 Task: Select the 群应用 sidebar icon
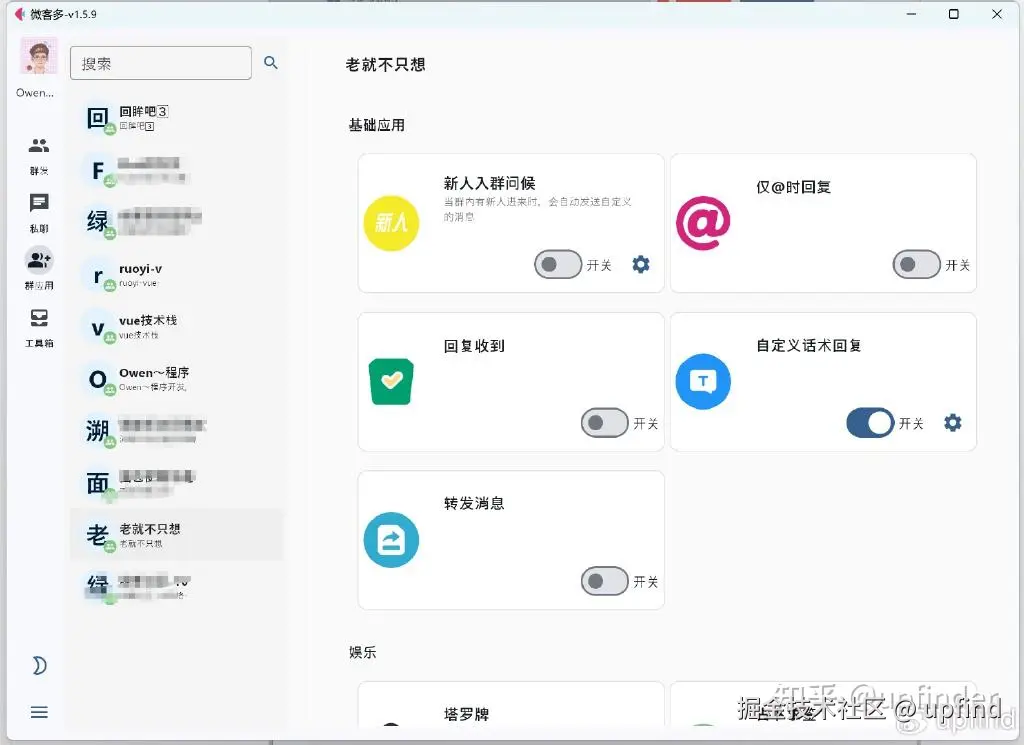click(39, 260)
